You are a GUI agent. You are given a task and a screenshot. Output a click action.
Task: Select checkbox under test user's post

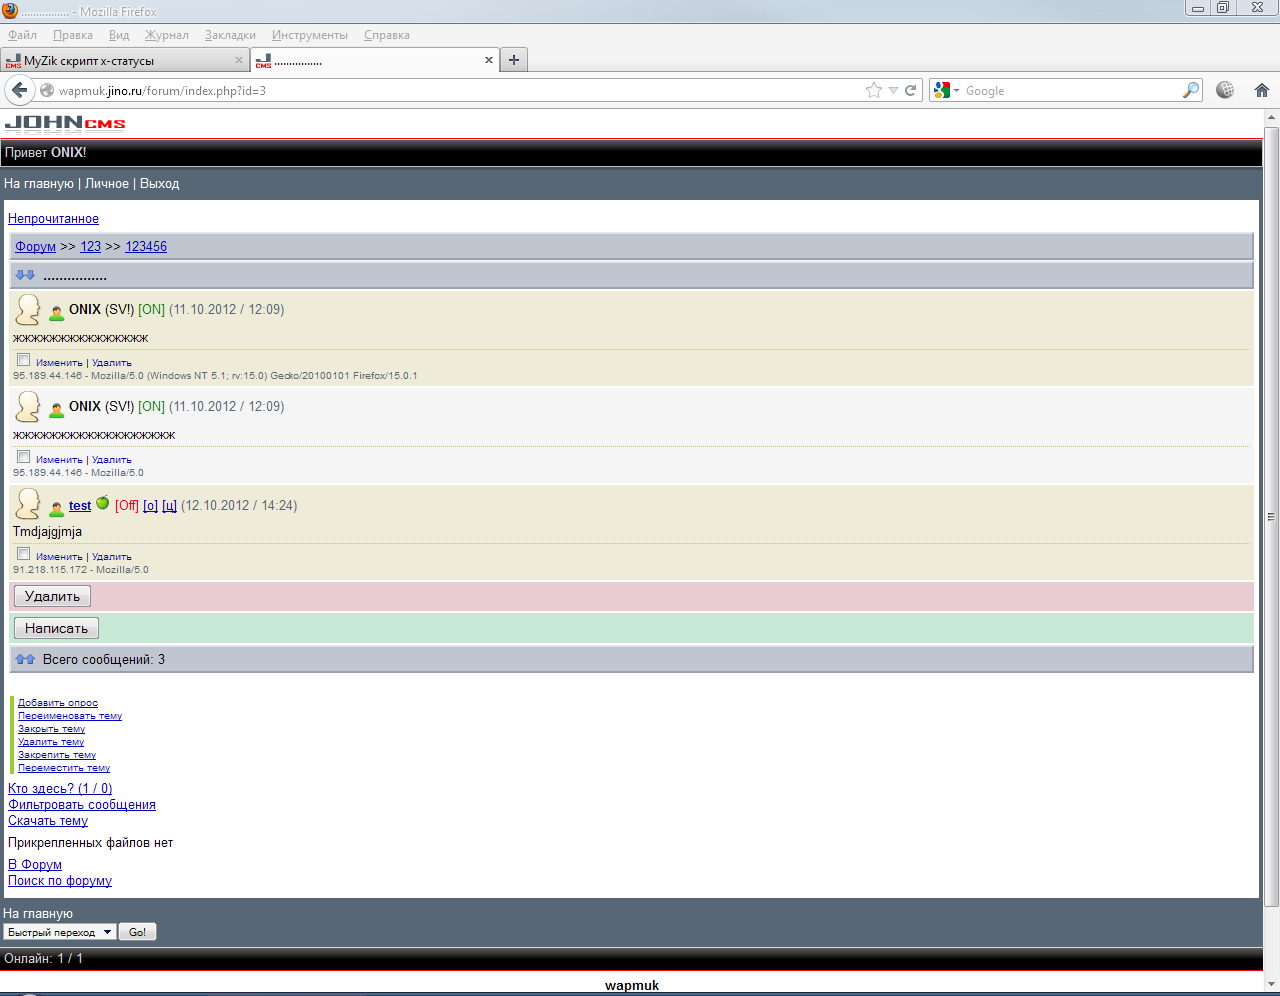[x=23, y=554]
